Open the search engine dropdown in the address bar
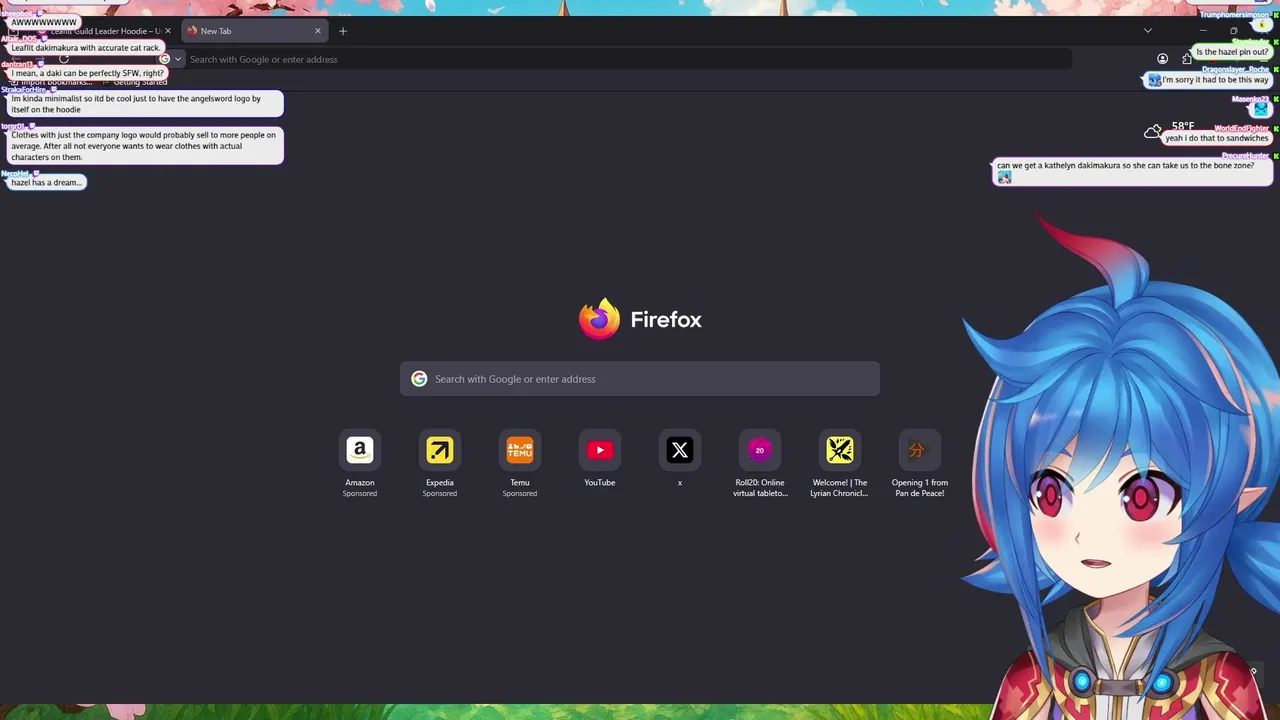Viewport: 1280px width, 720px height. [x=171, y=59]
